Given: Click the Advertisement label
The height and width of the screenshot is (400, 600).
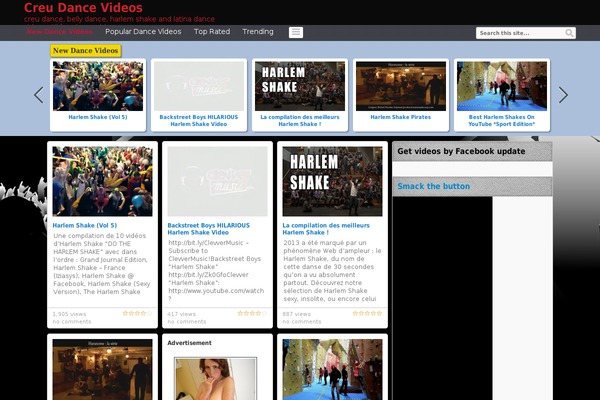Looking at the screenshot, I should pos(189,343).
